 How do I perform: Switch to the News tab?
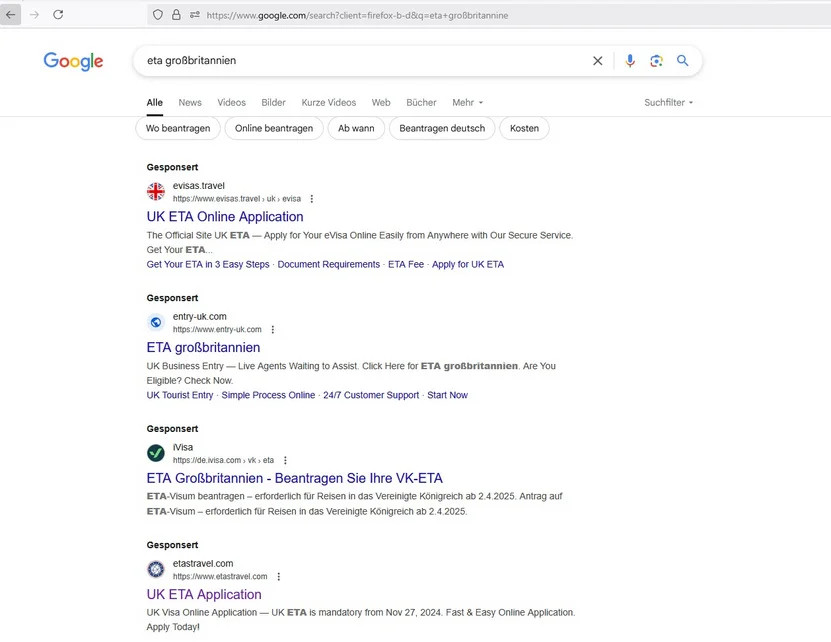coord(190,102)
